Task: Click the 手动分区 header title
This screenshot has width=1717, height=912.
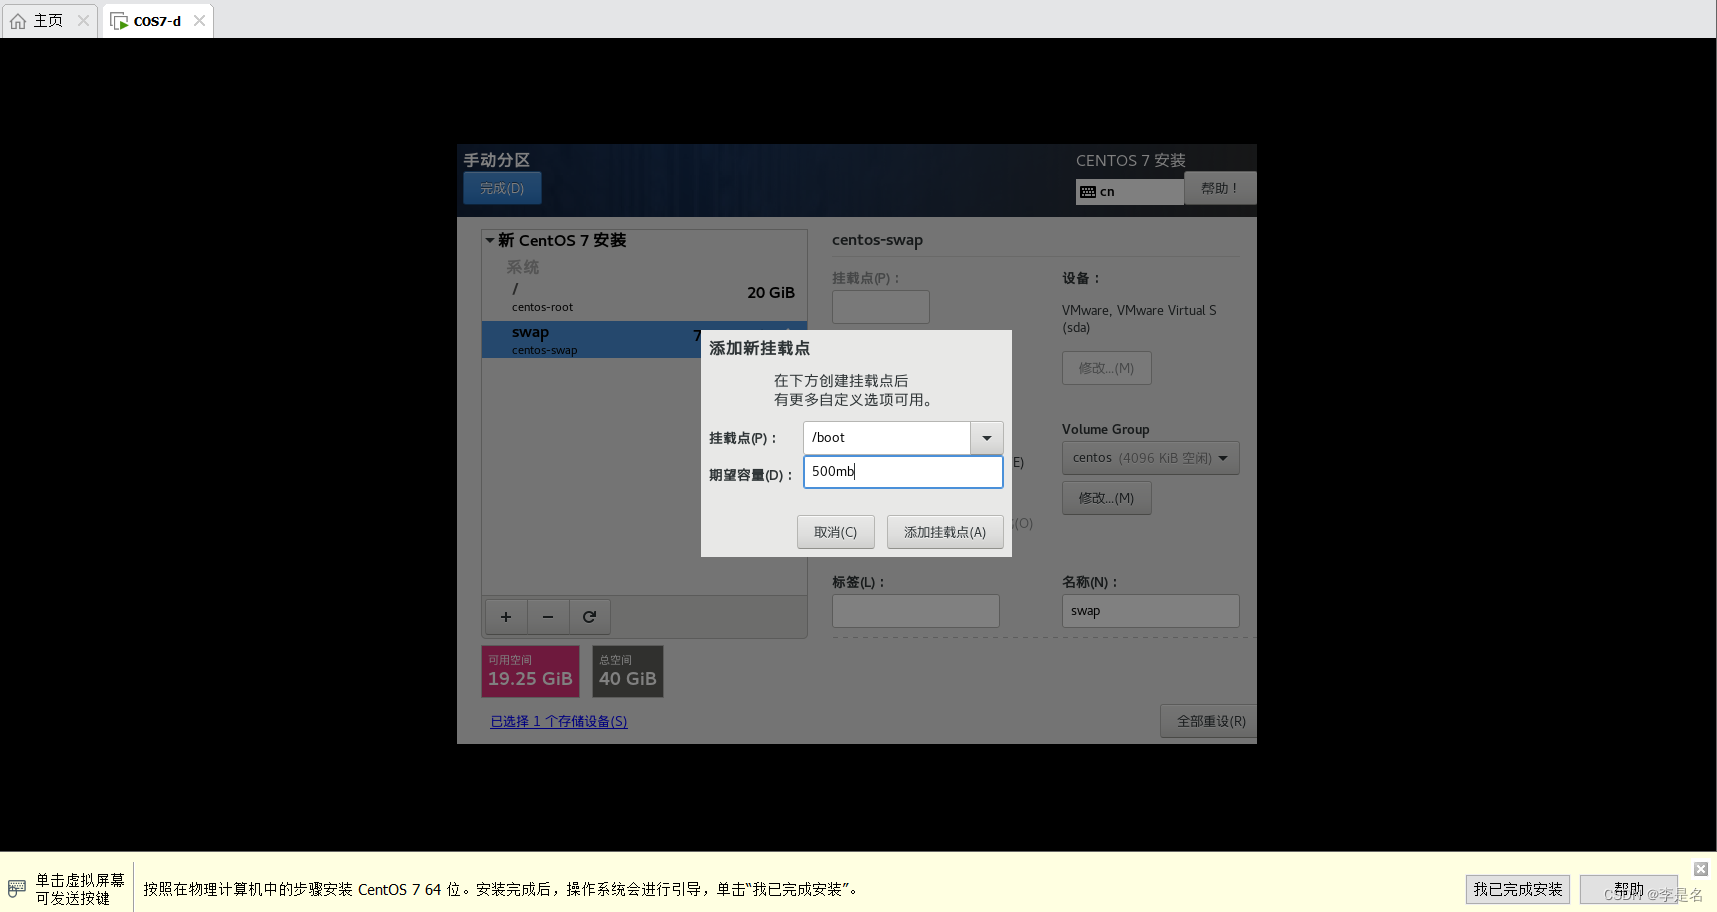Action: [x=496, y=160]
